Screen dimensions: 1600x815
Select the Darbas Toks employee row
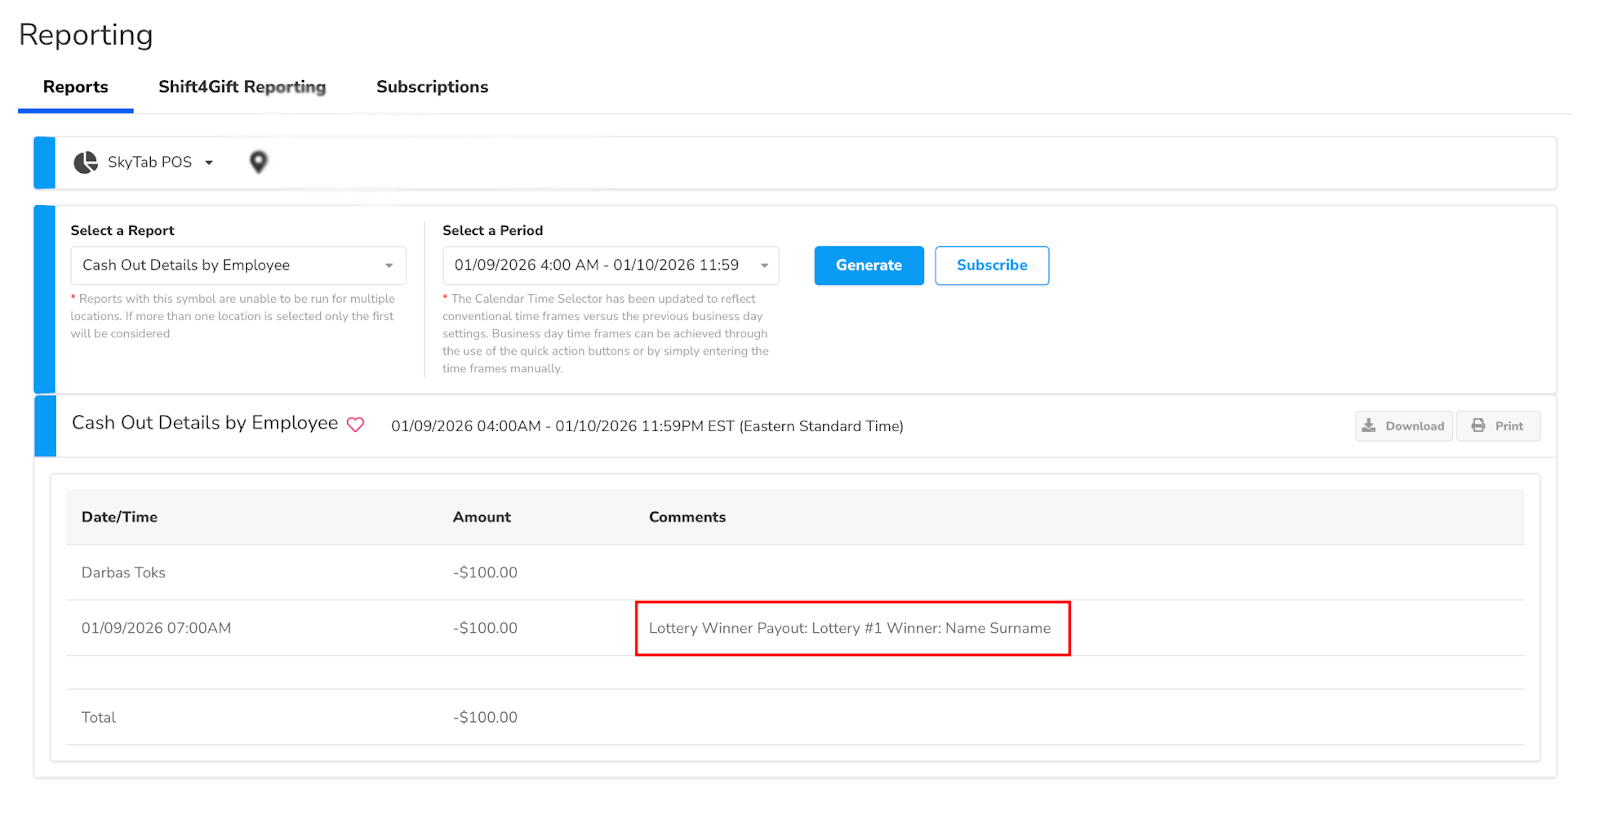point(124,573)
